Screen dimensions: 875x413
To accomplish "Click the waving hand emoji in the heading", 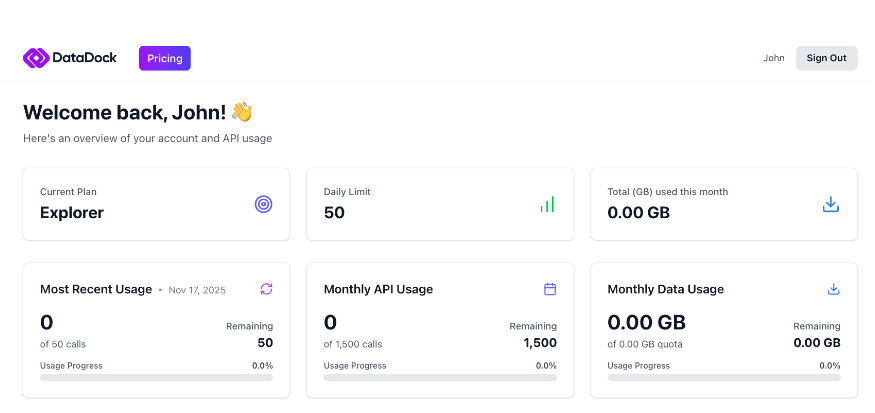I will tap(242, 112).
